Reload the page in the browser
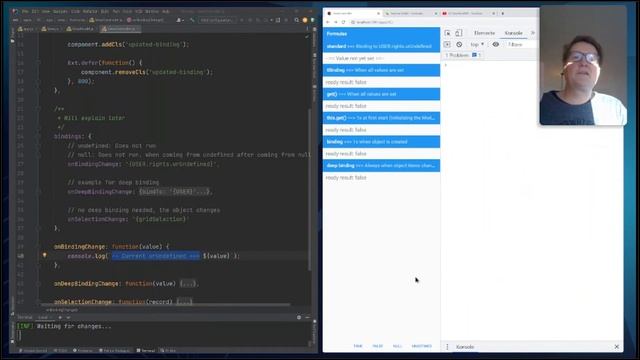Viewport: 640px width, 360px height. (x=343, y=22)
